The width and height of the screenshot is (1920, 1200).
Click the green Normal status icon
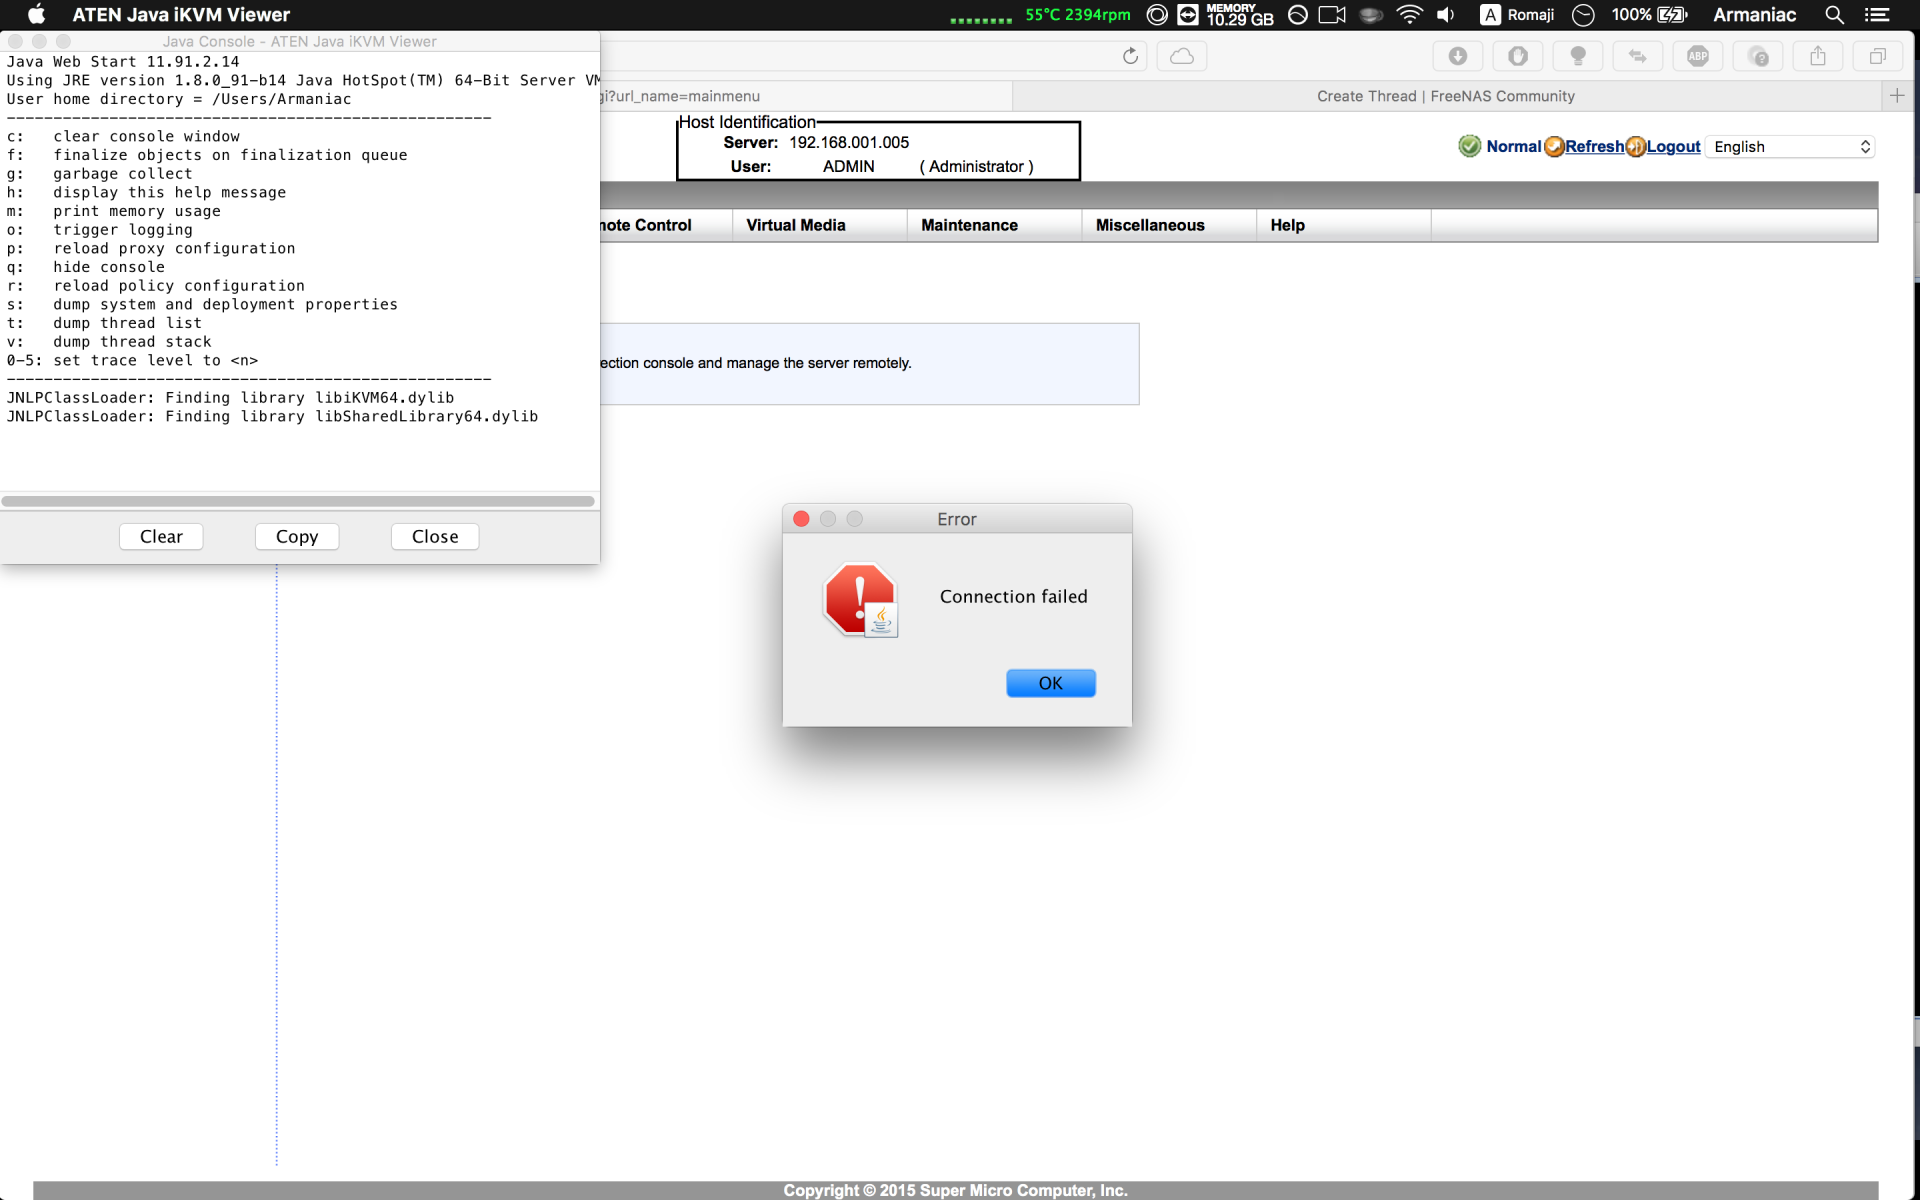click(x=1469, y=147)
